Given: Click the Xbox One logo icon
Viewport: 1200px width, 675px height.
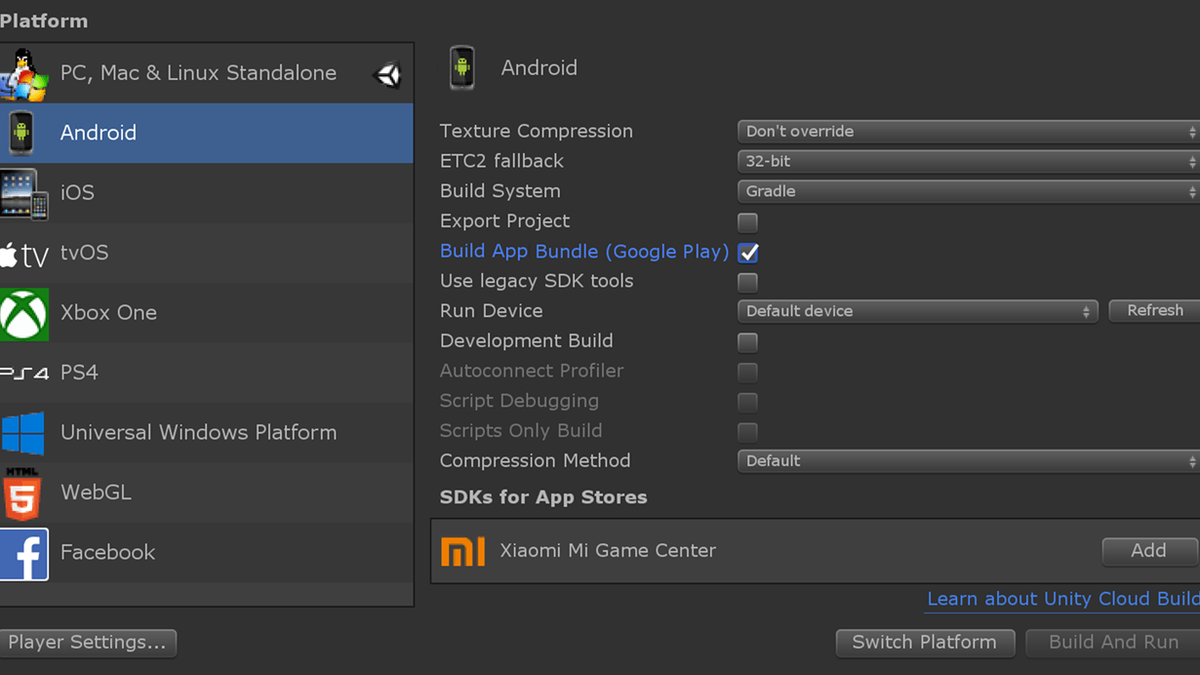Looking at the screenshot, I should point(24,313).
